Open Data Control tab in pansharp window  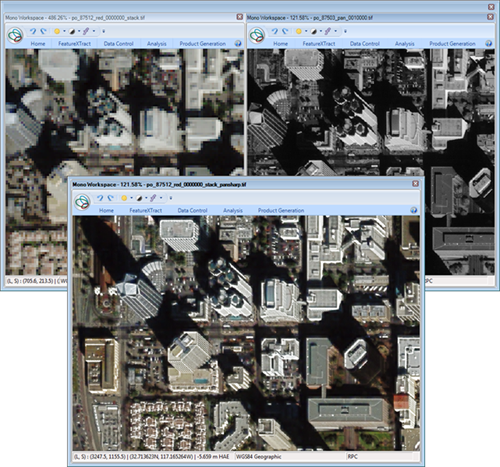(x=192, y=210)
